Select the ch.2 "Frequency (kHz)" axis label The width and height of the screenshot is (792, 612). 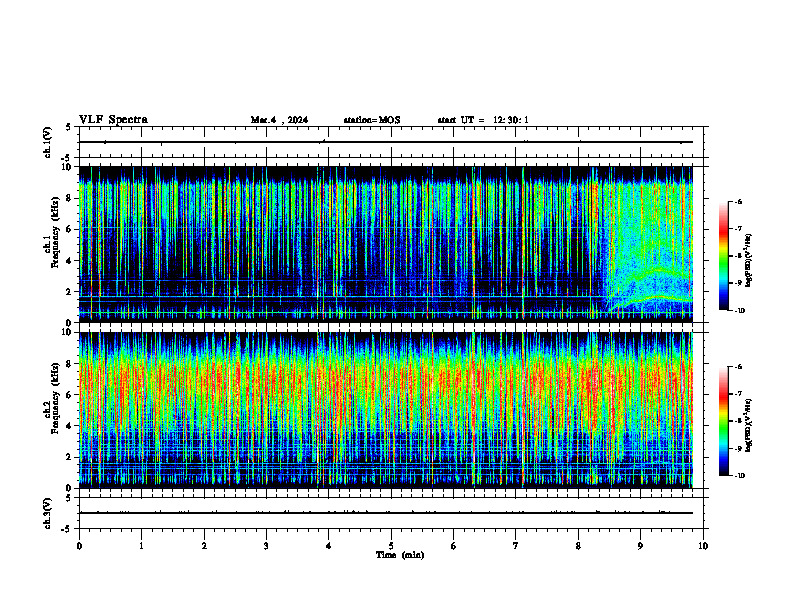[x=54, y=397]
